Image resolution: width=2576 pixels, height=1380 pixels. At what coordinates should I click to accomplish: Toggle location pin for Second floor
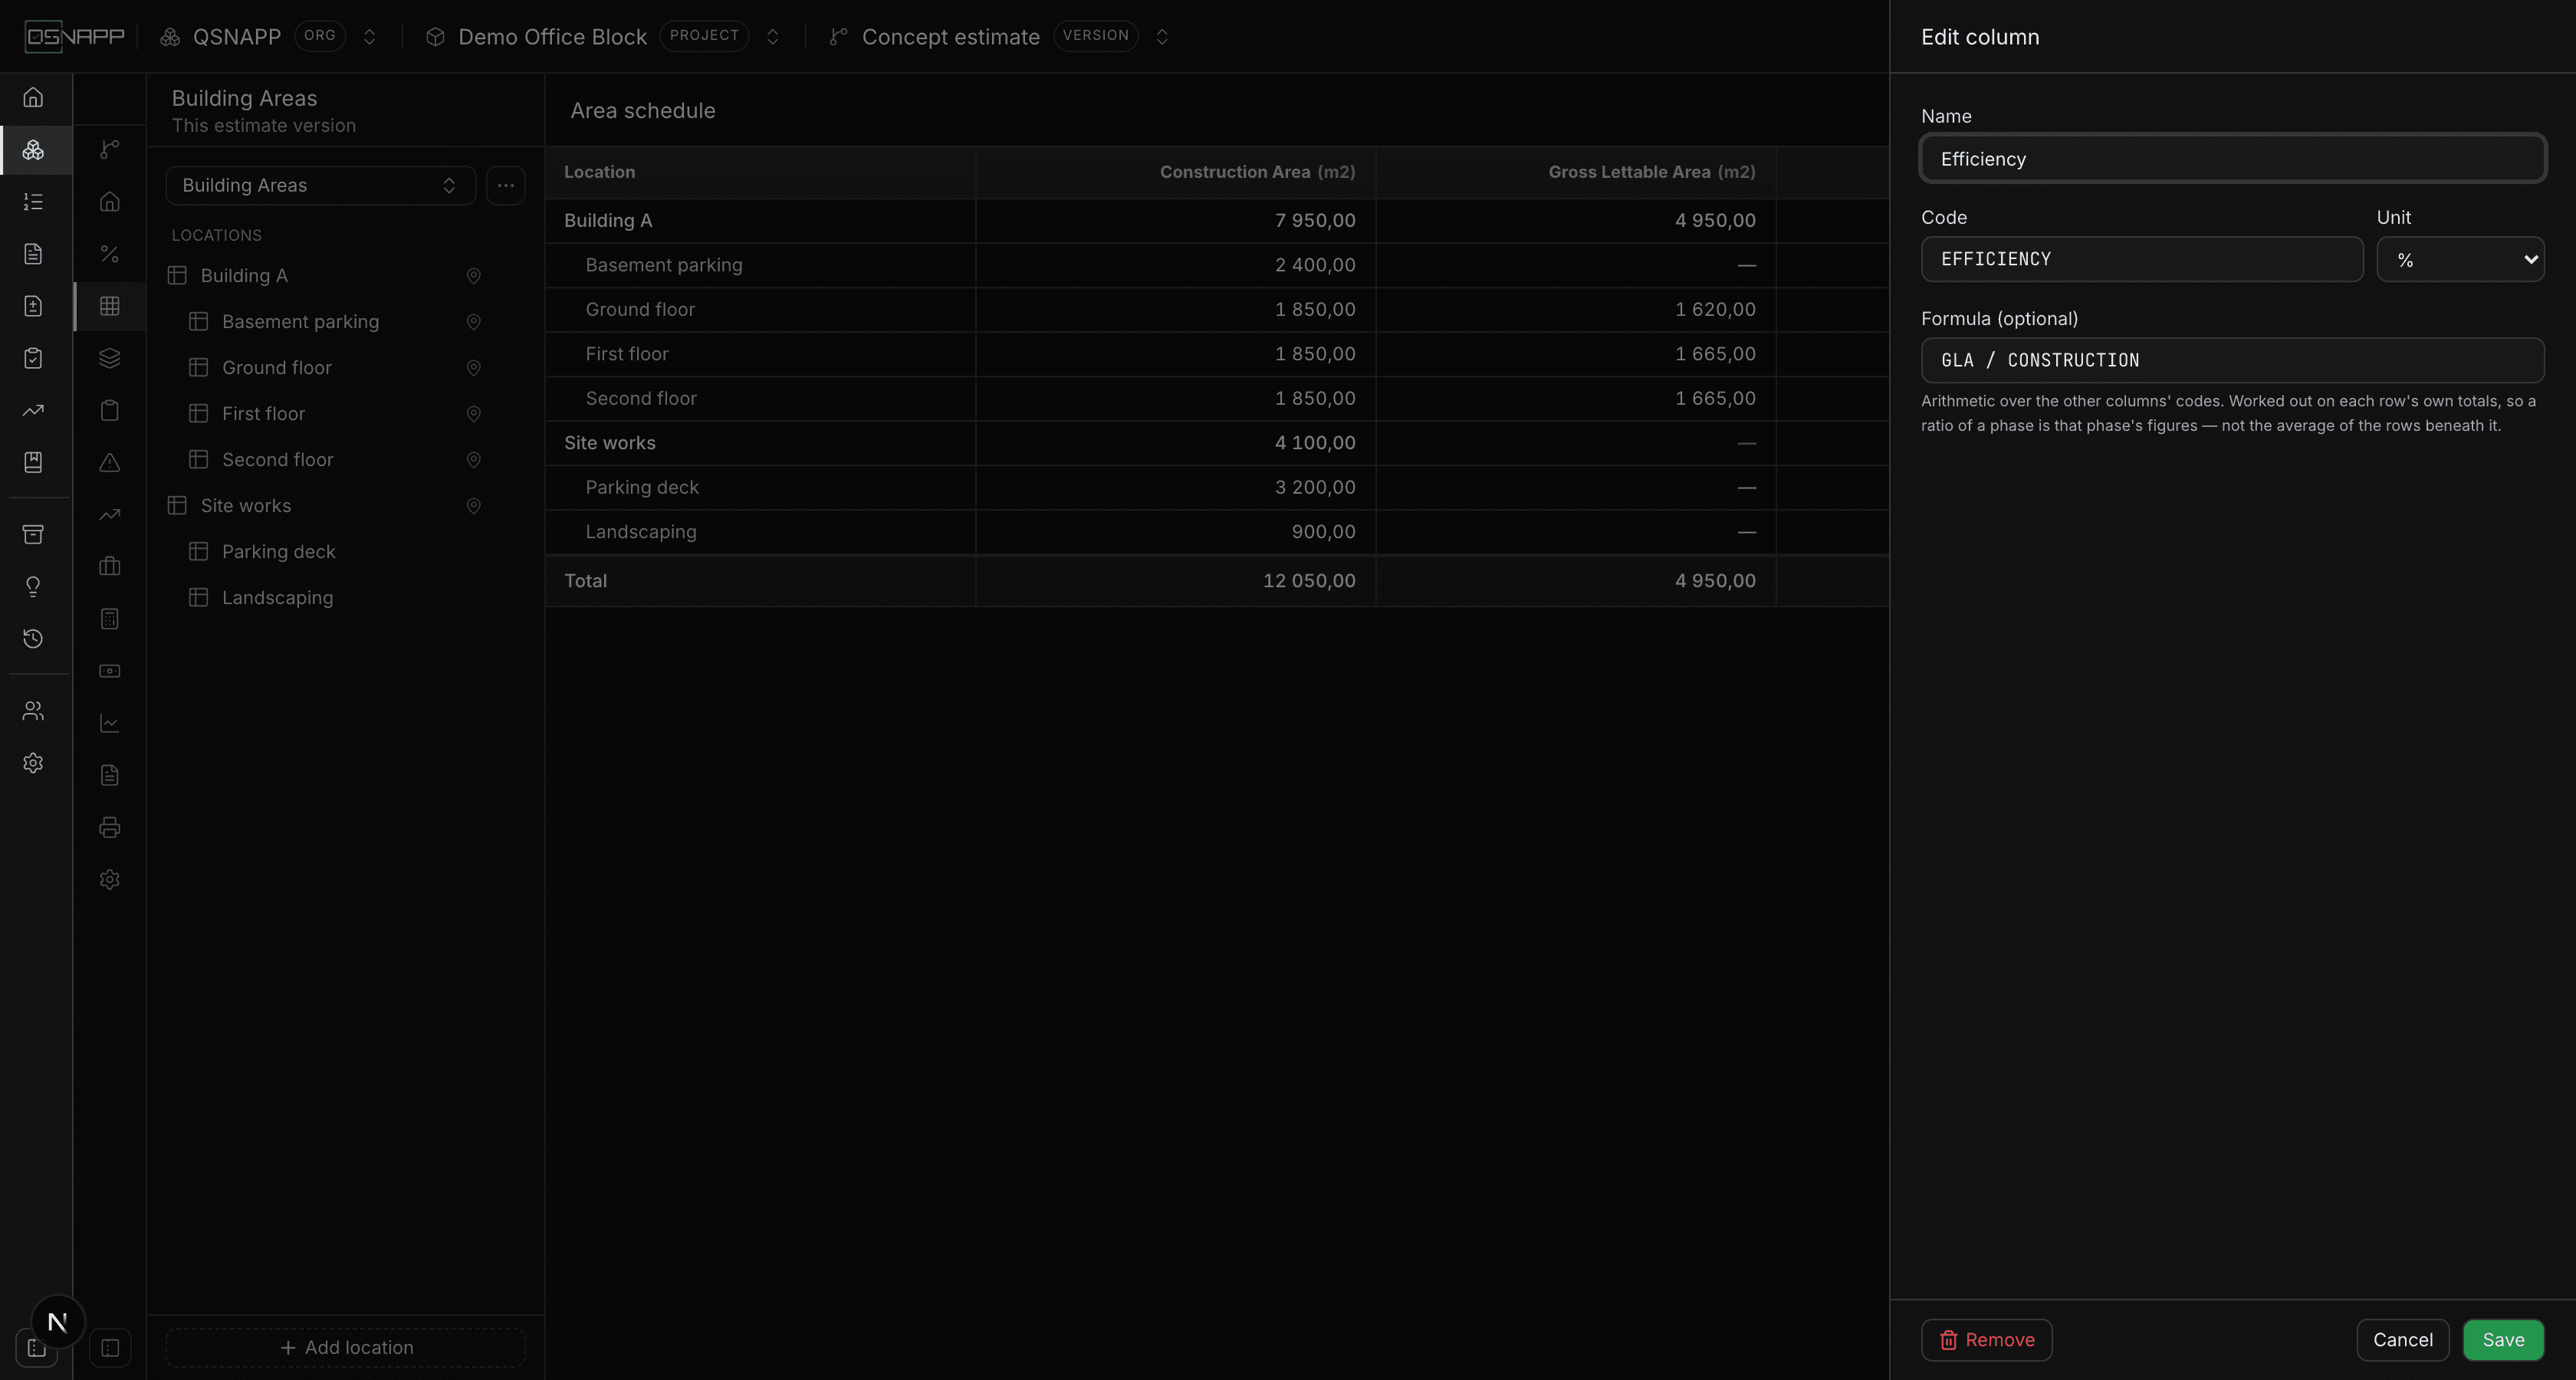(474, 460)
